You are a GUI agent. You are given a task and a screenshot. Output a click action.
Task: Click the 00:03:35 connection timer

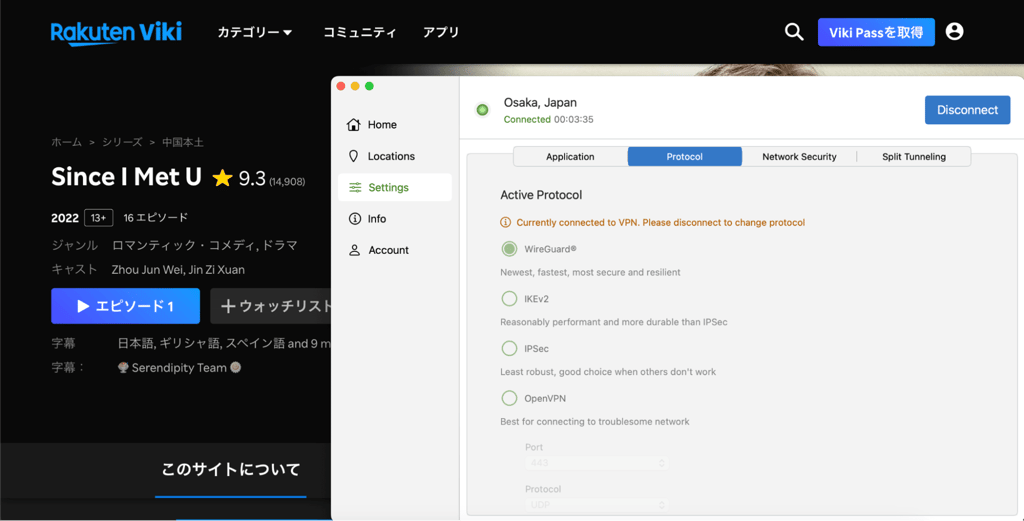[573, 119]
